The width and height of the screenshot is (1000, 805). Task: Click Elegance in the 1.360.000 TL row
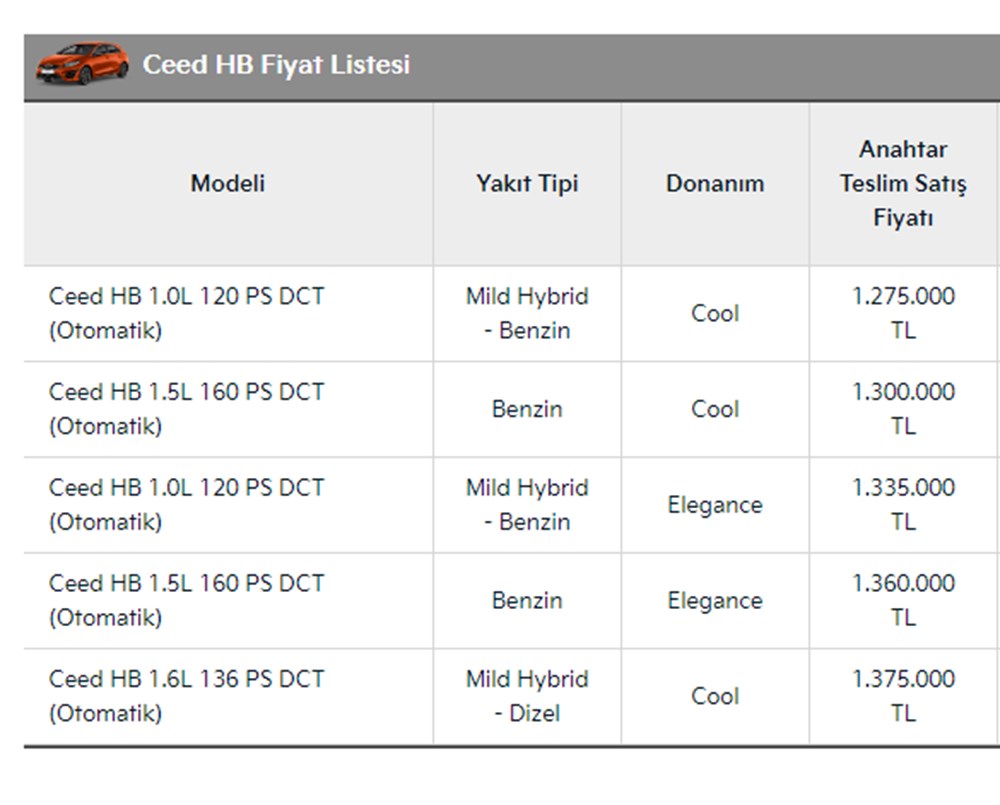click(715, 601)
